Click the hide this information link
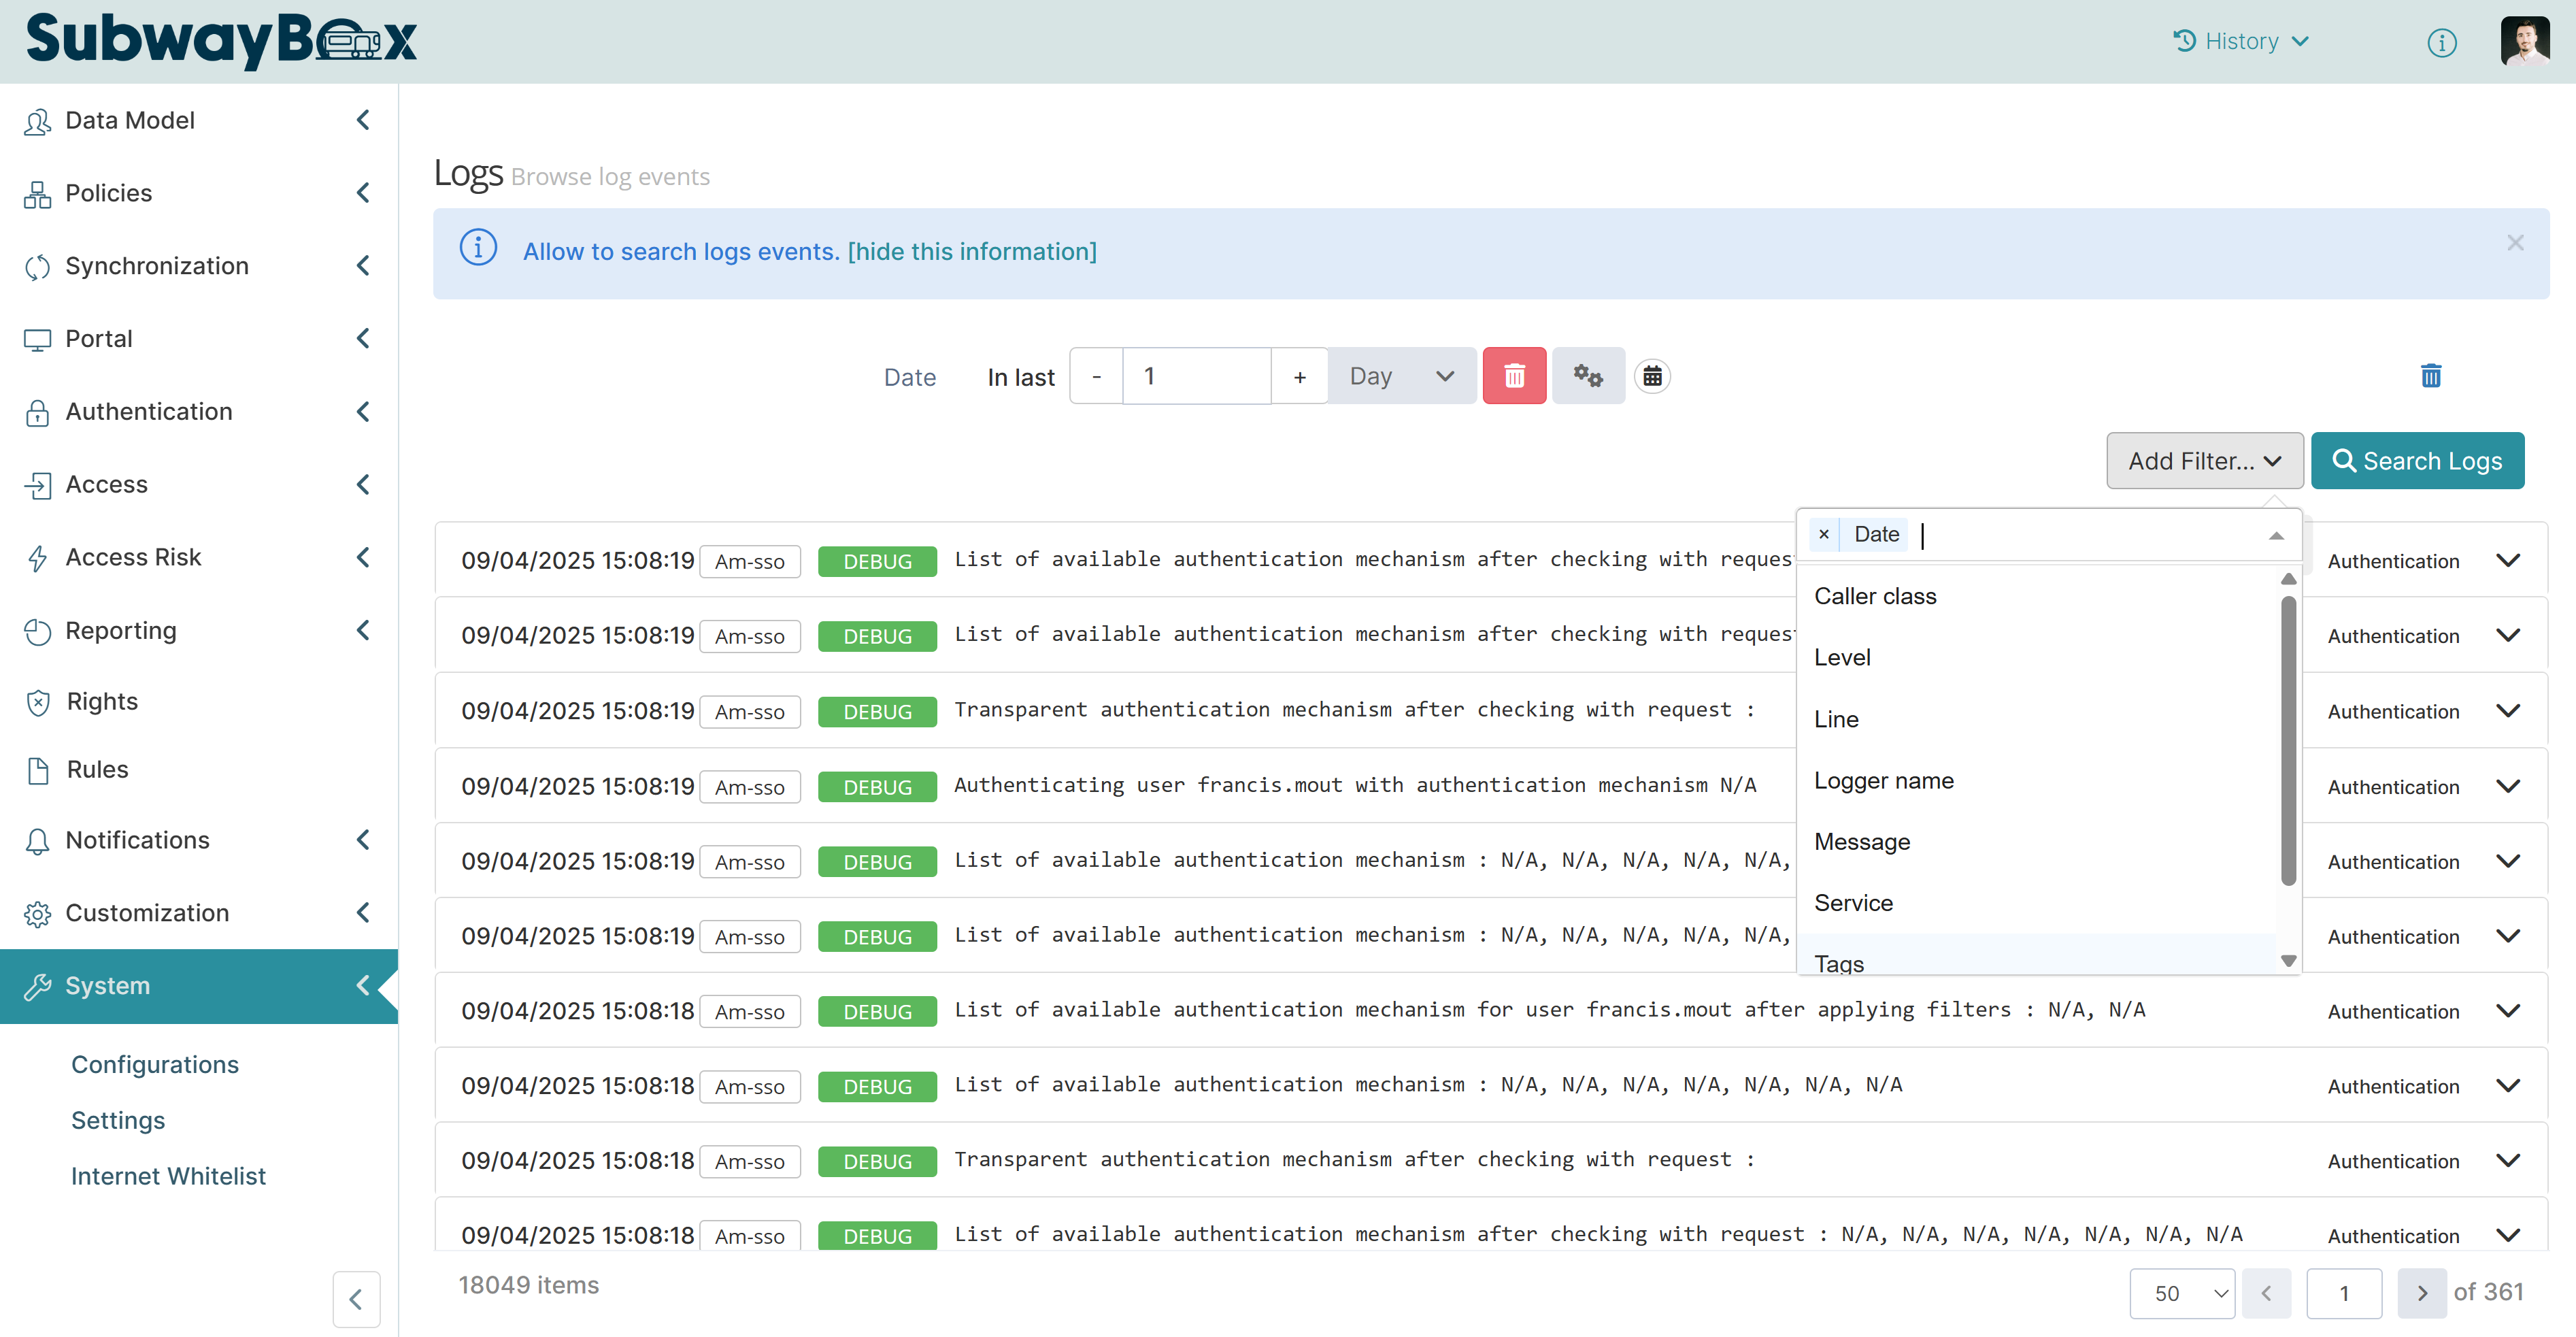 pos(972,252)
